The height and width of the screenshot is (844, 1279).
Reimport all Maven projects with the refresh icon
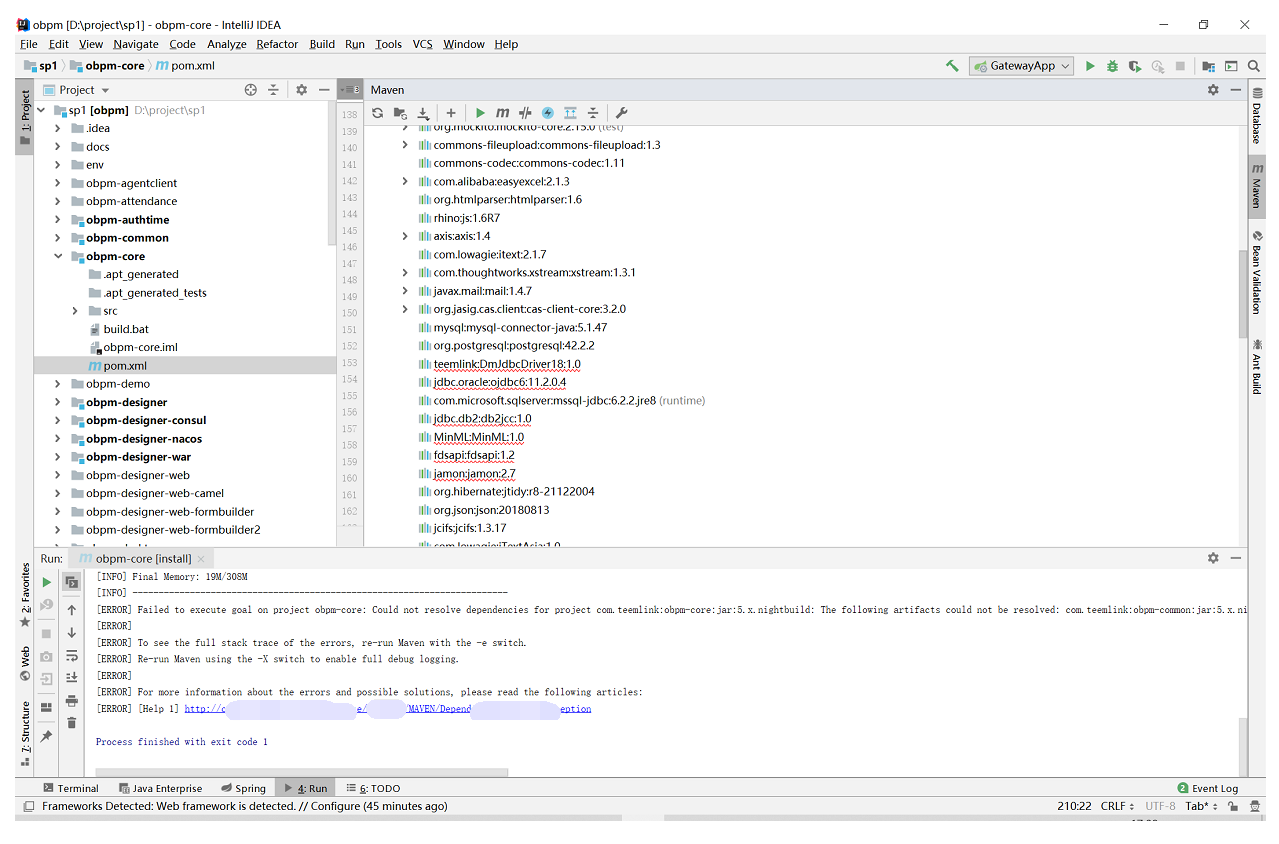(x=377, y=113)
